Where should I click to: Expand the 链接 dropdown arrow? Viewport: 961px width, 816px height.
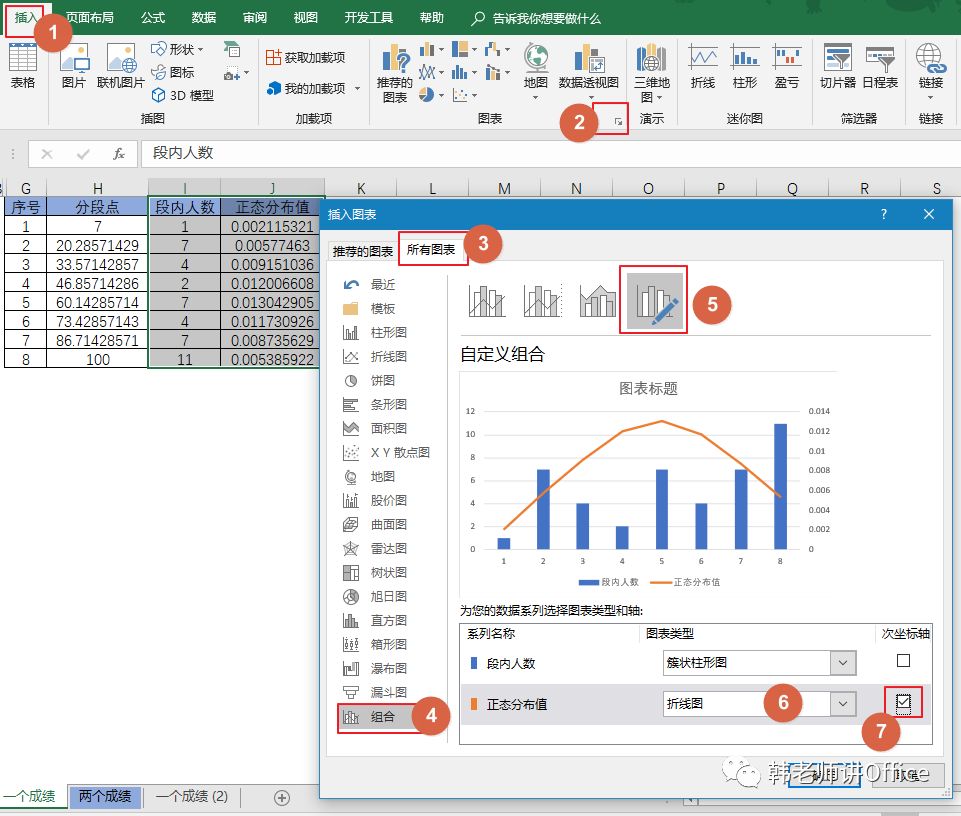930,97
